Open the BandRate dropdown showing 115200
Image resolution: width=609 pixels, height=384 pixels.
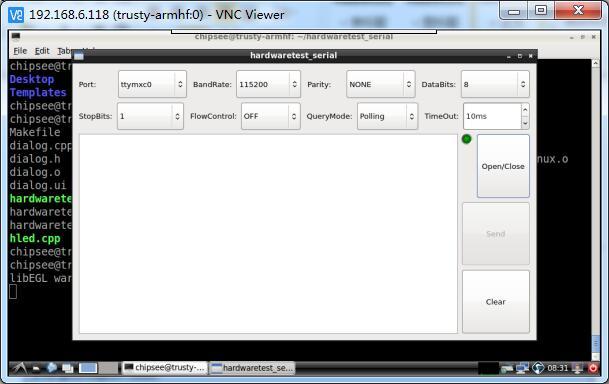click(268, 84)
